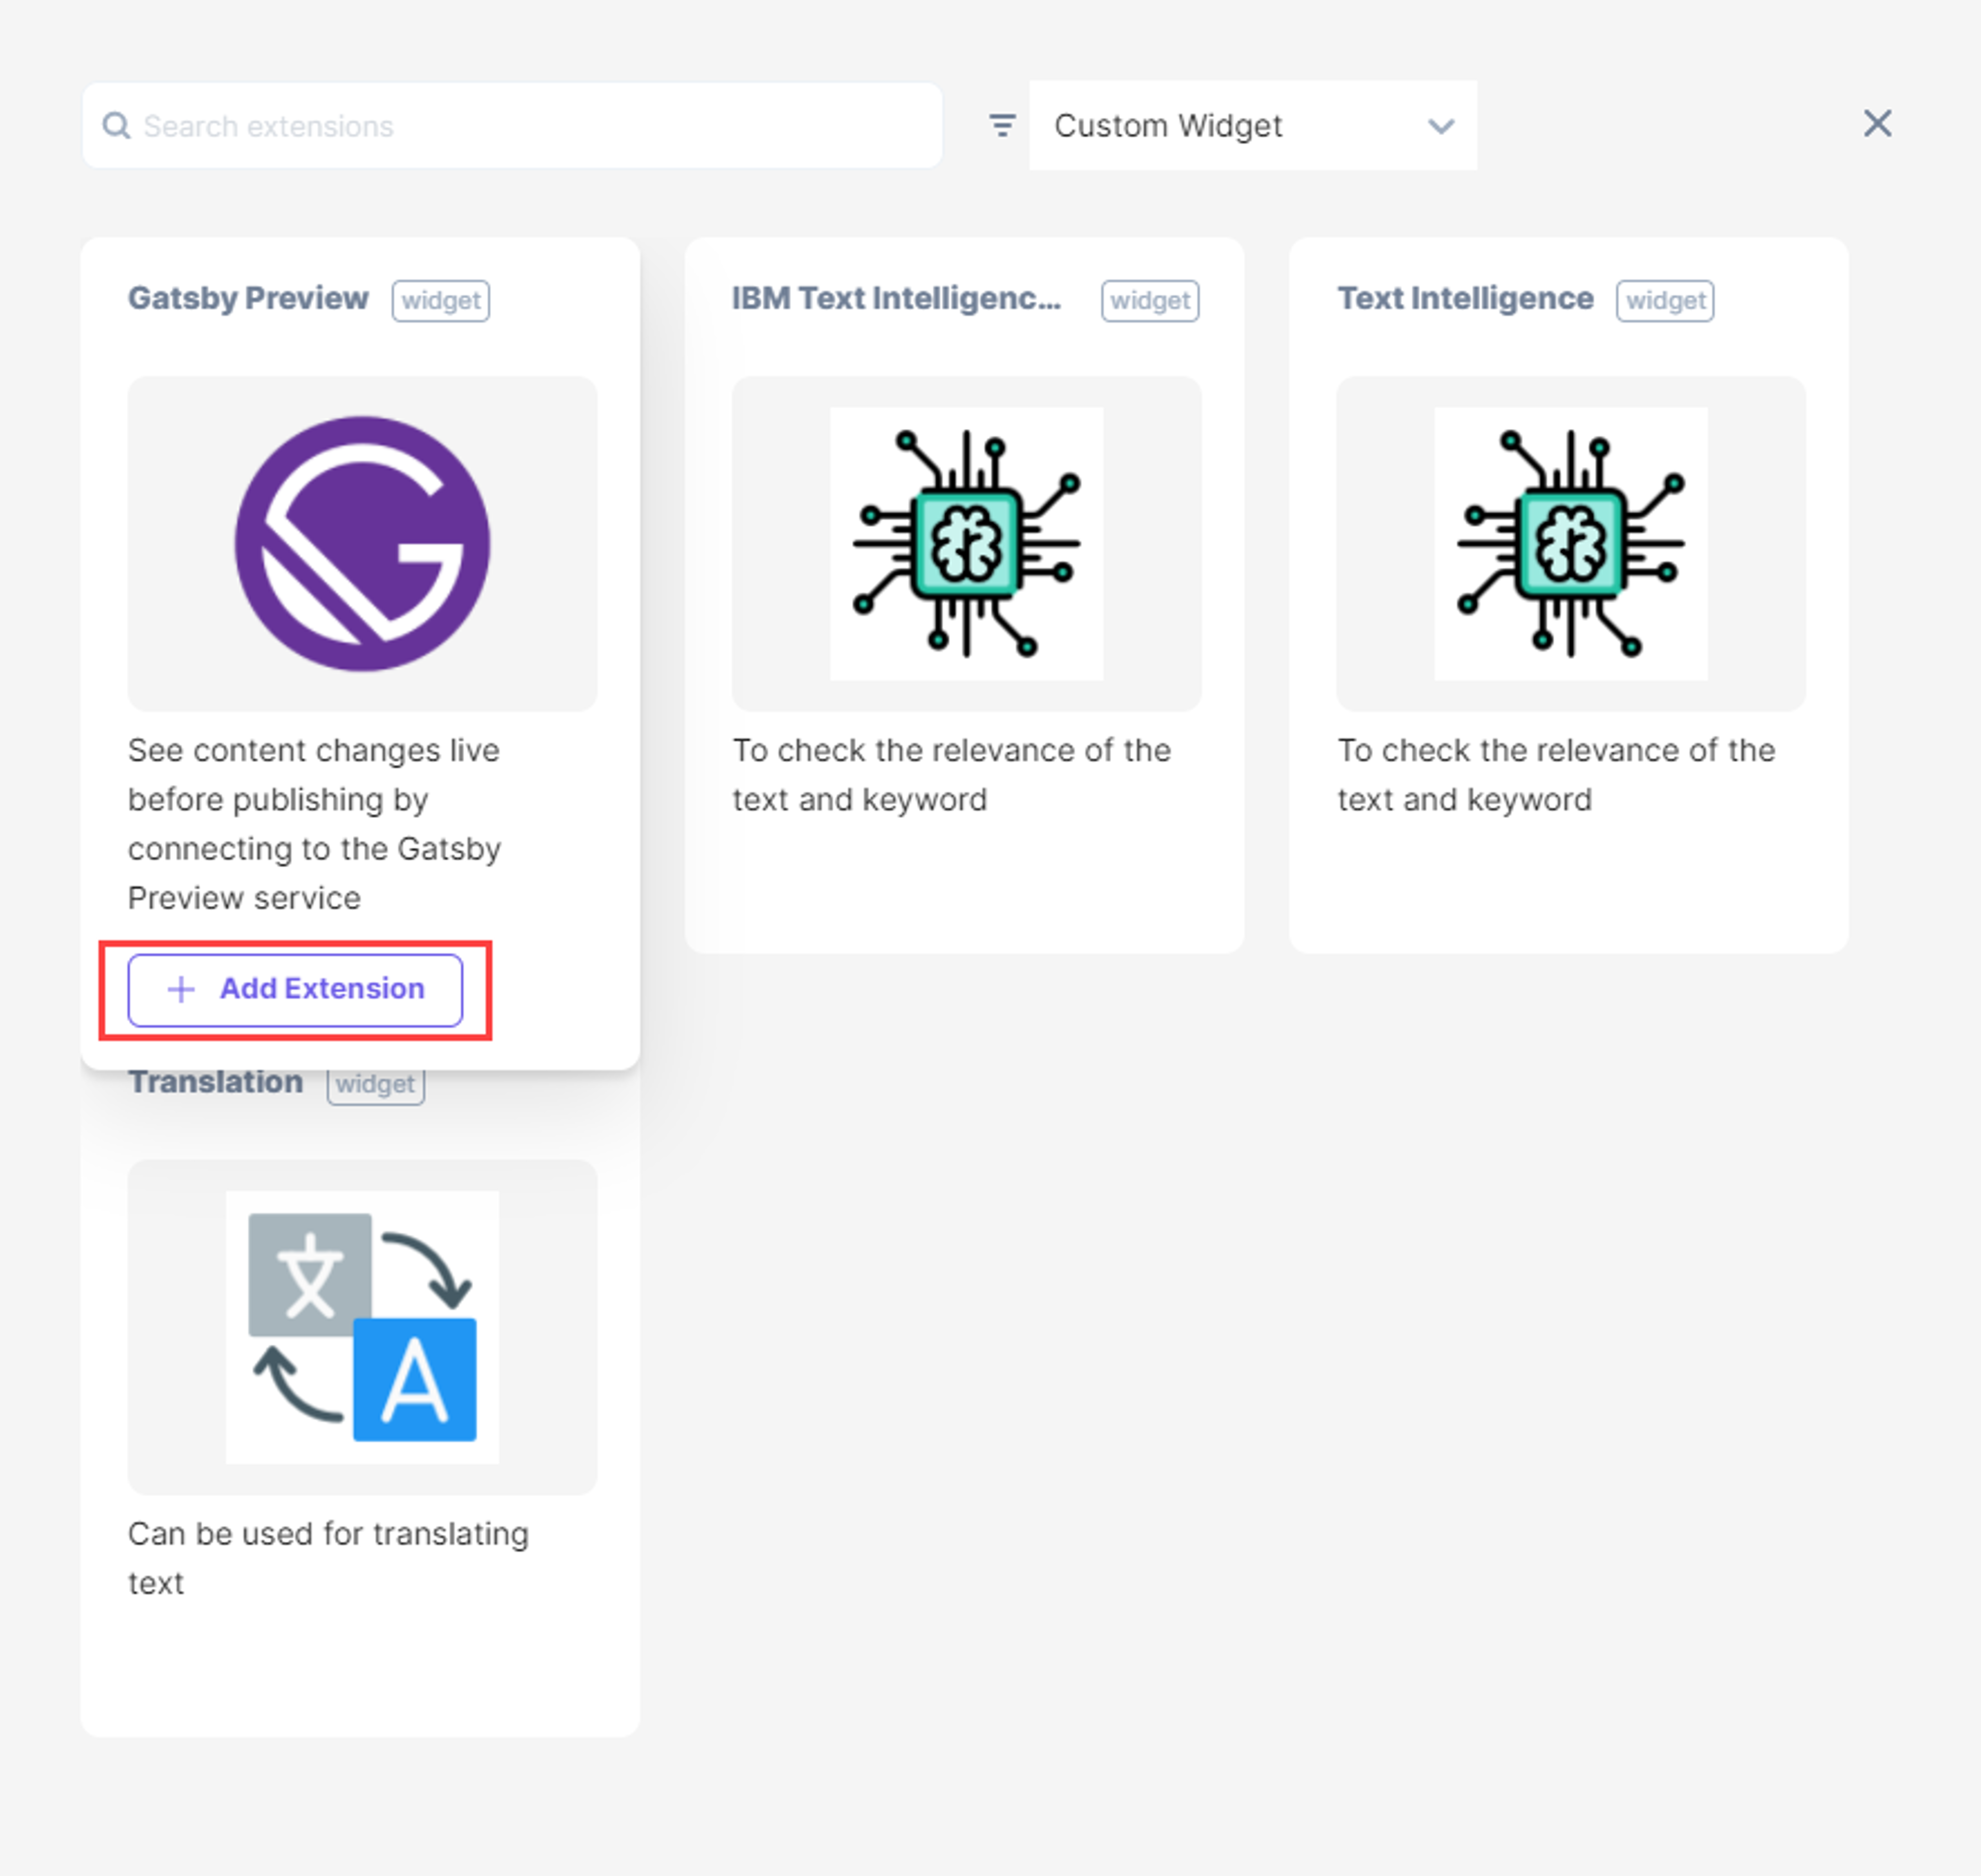Image resolution: width=1981 pixels, height=1876 pixels.
Task: Click the Translation card title
Action: tap(215, 1082)
